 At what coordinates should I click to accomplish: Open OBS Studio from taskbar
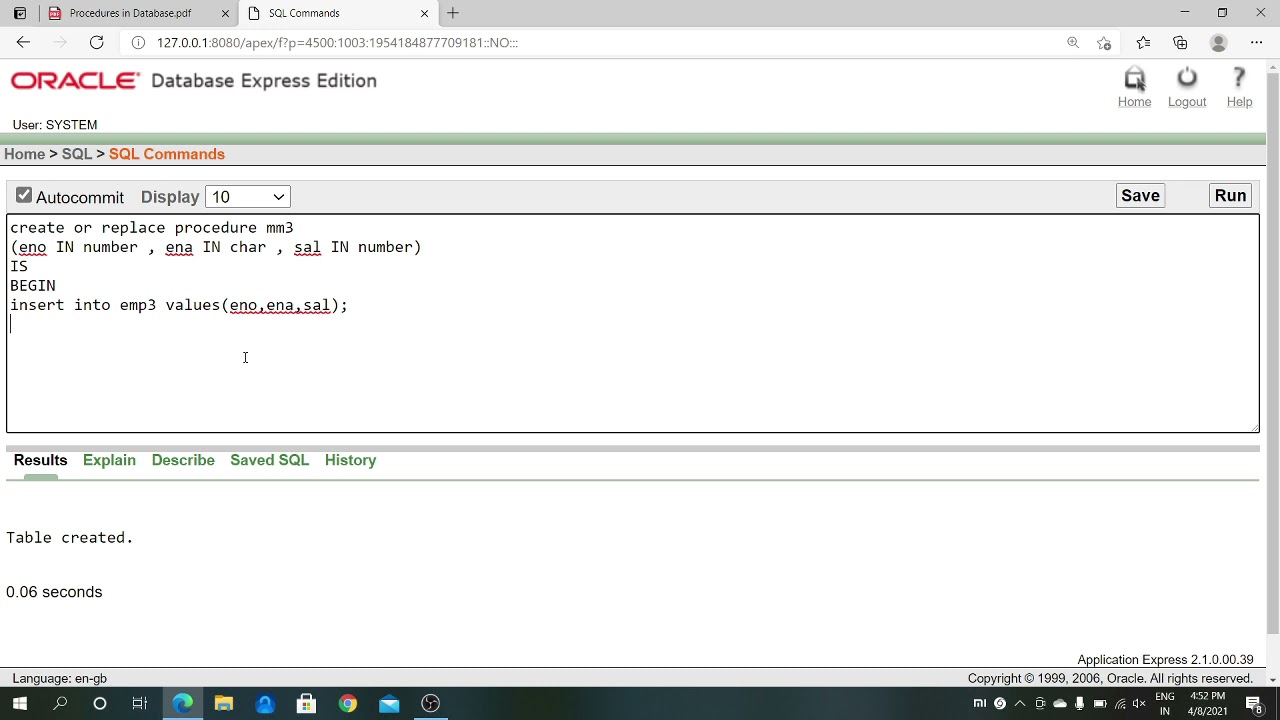tap(430, 704)
